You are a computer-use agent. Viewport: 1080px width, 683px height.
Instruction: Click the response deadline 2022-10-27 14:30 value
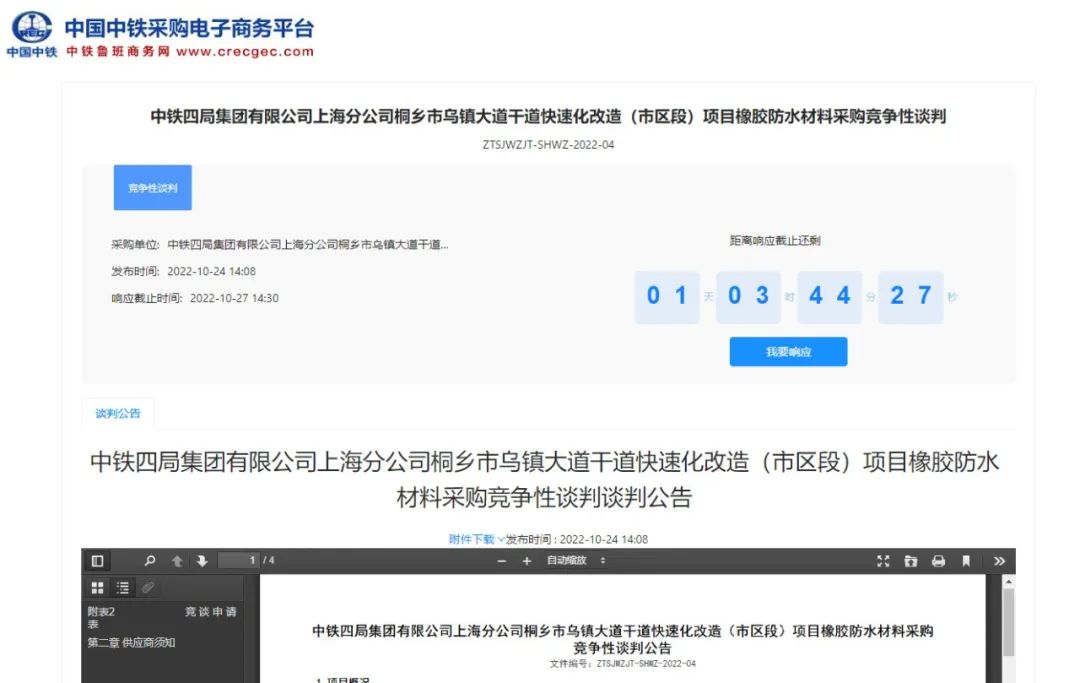[234, 298]
